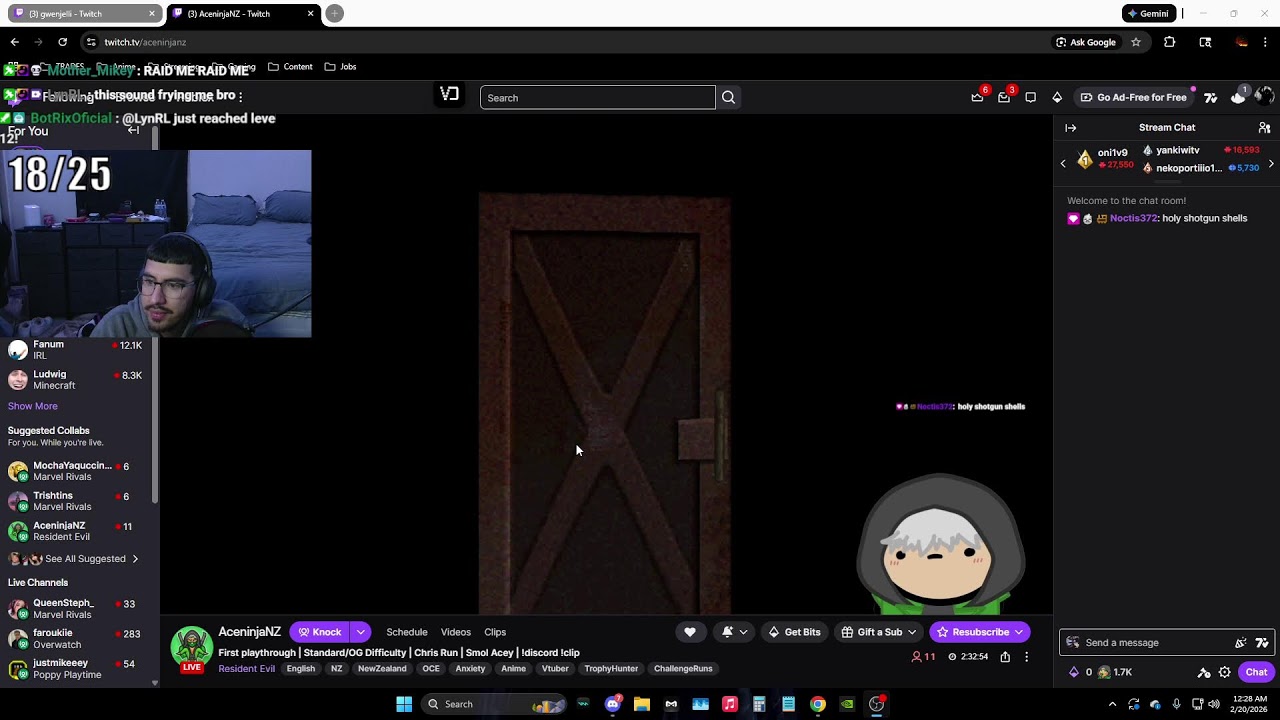Open the Clips tab
This screenshot has height=720, width=1280.
tap(495, 632)
